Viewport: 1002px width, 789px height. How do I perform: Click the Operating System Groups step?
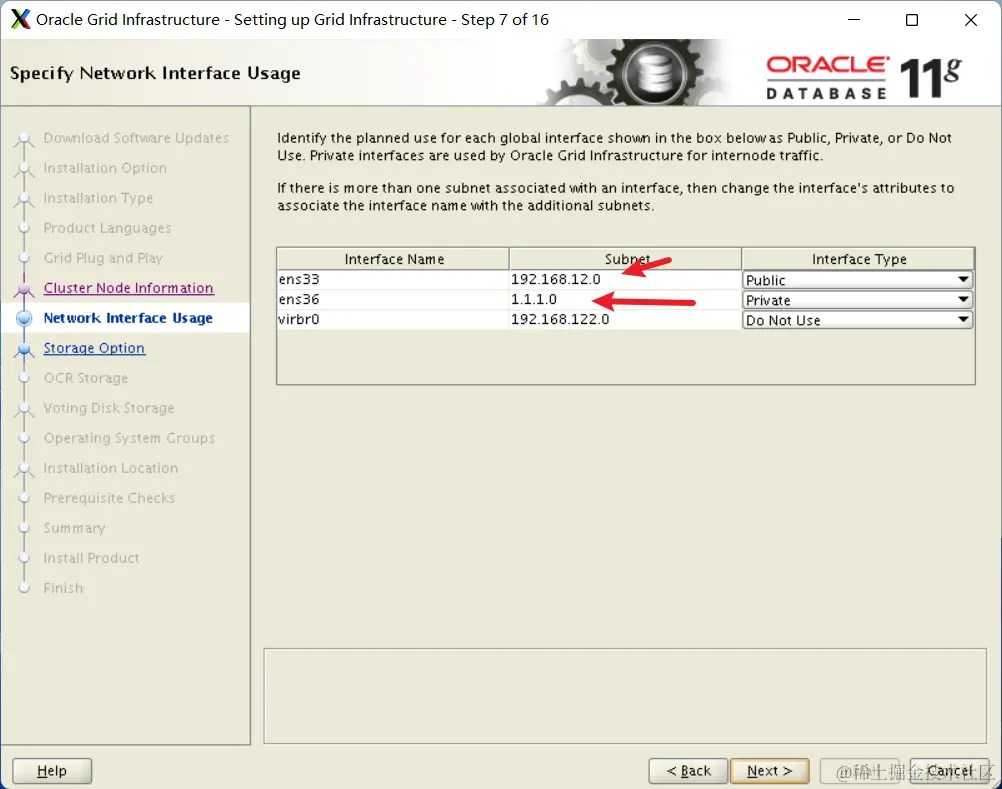coord(129,438)
